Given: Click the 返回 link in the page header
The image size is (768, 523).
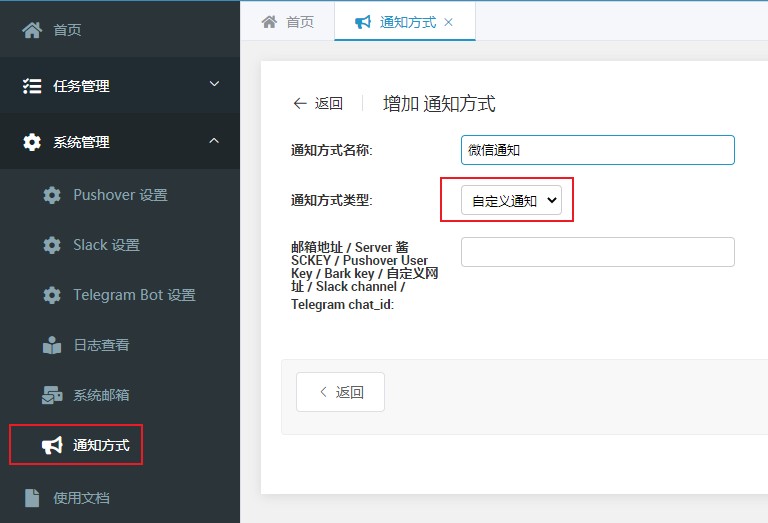Looking at the screenshot, I should (317, 103).
